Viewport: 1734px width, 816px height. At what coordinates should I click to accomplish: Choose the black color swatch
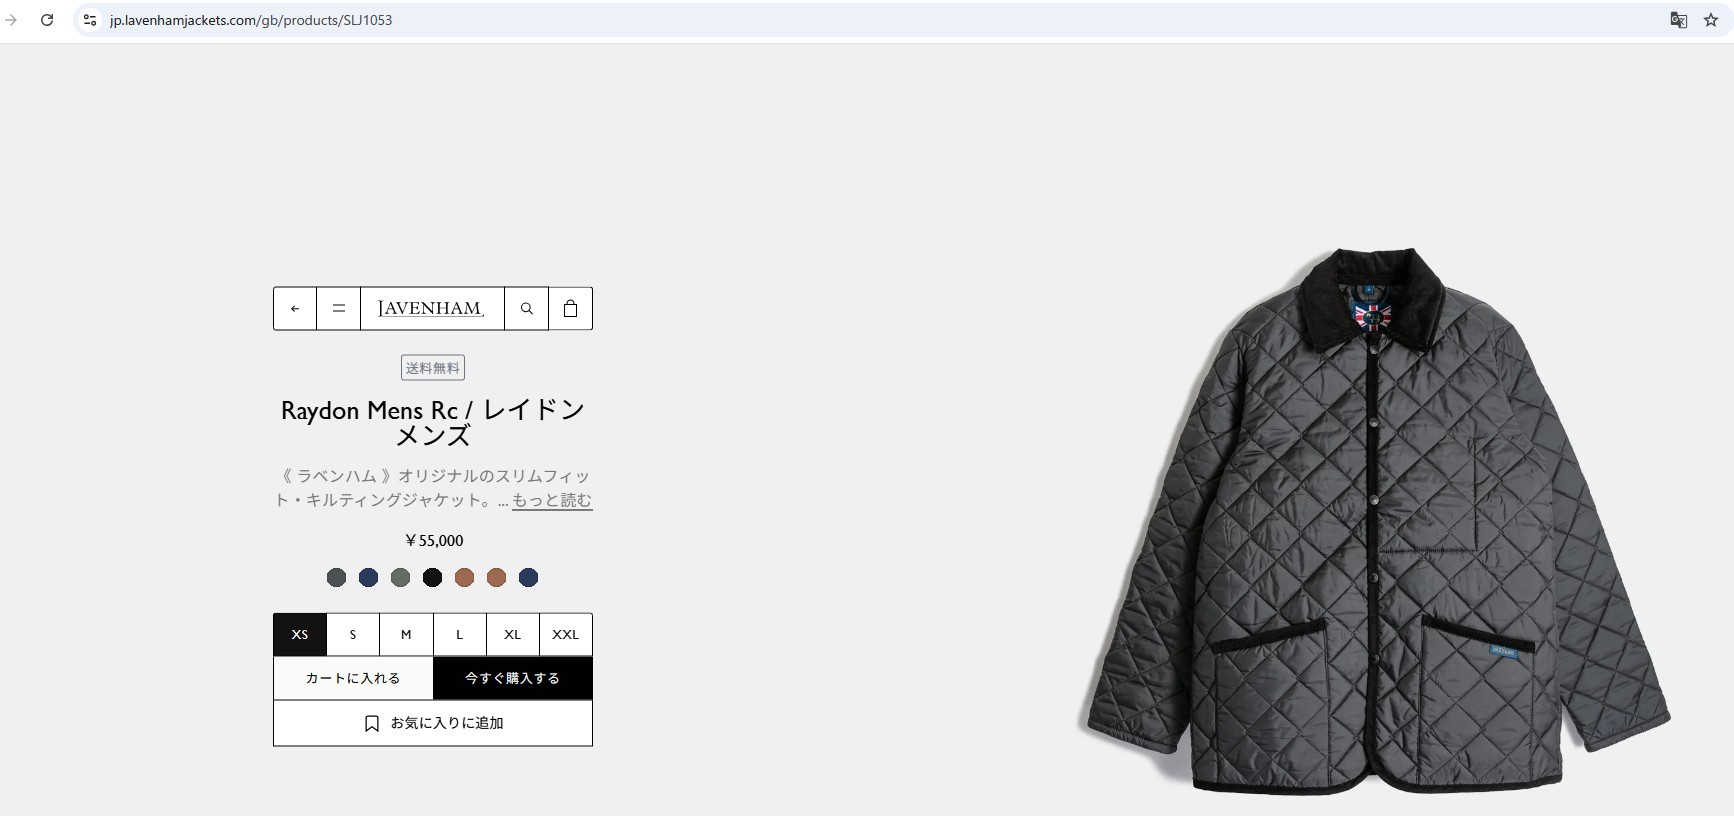(x=432, y=577)
